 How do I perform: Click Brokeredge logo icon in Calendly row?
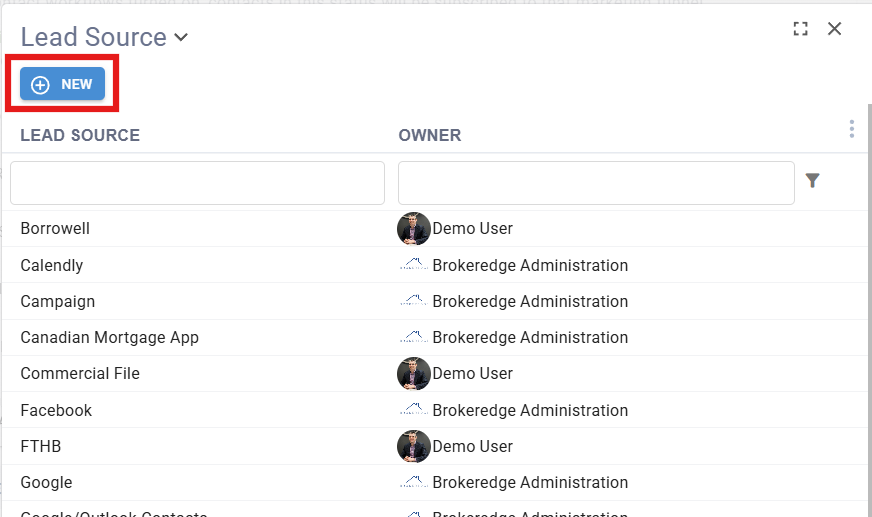click(413, 266)
